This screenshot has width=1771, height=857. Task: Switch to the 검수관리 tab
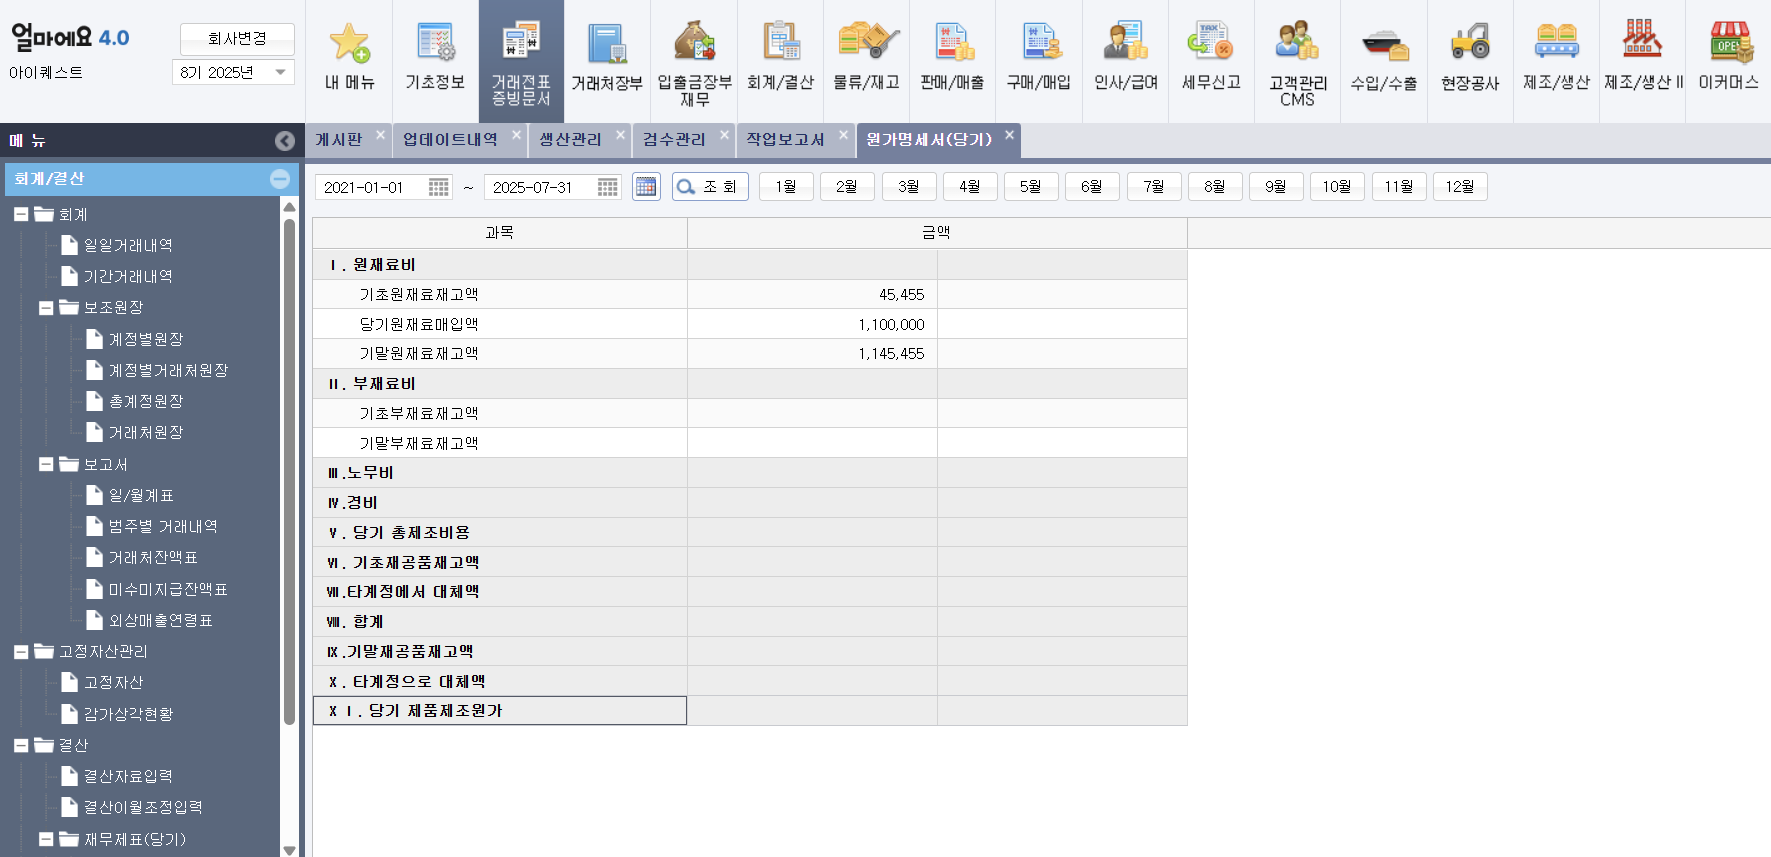coord(674,140)
